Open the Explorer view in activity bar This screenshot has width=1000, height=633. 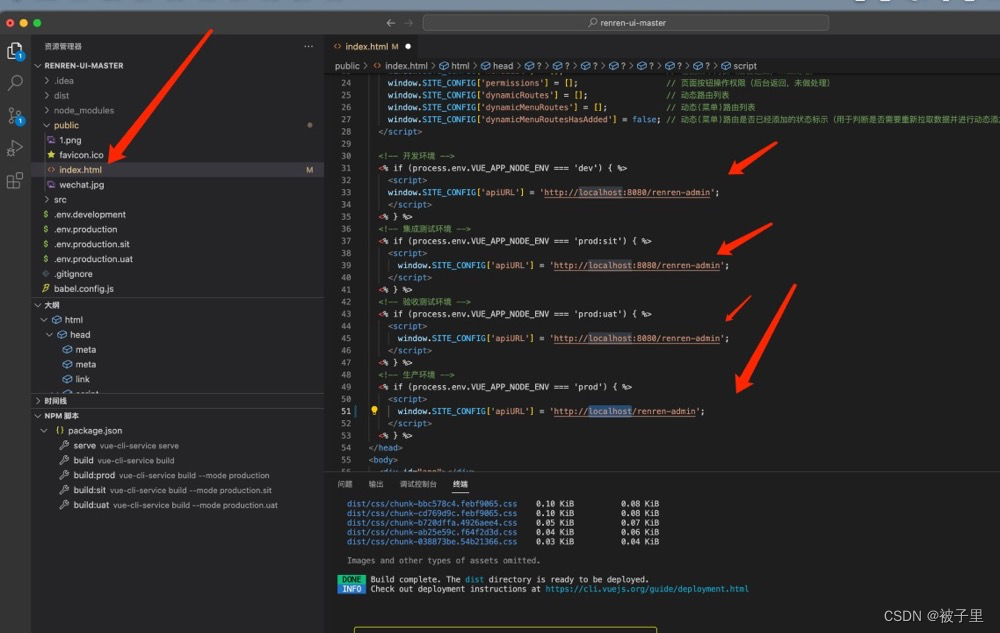tap(15, 50)
